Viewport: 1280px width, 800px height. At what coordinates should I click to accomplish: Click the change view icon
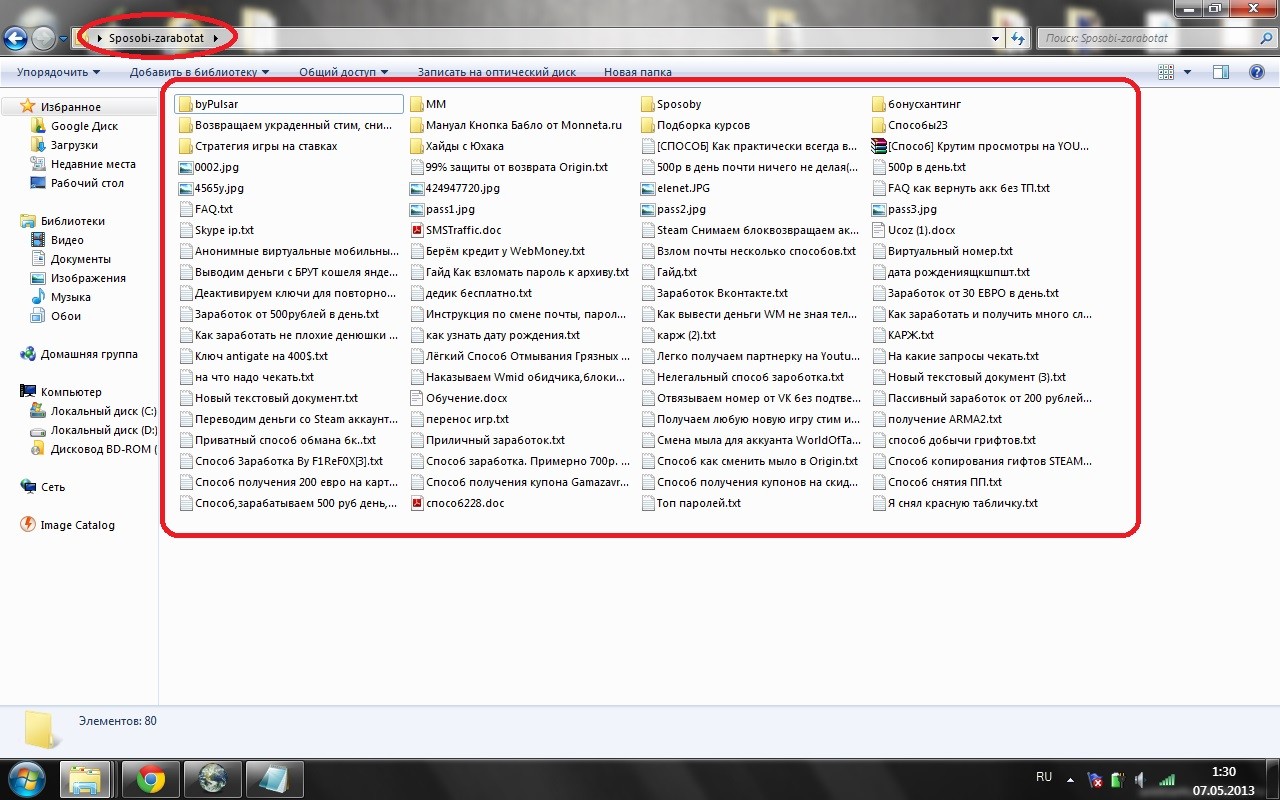tap(1166, 72)
